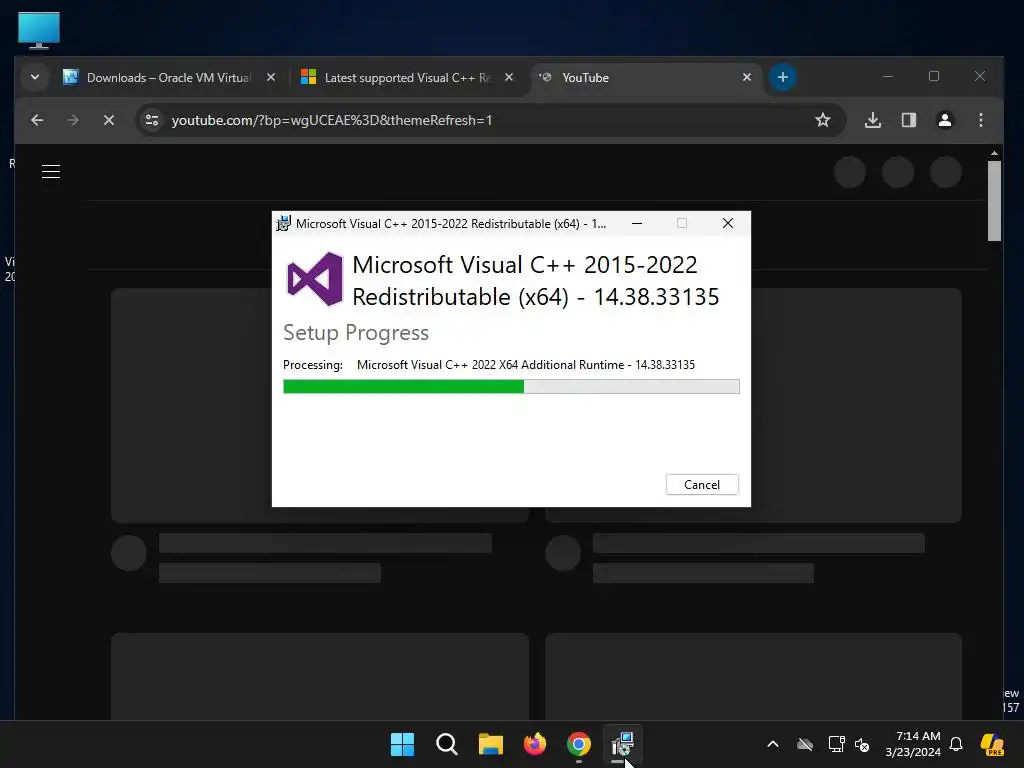Viewport: 1024px width, 768px height.
Task: Open the network status tray icon
Action: tap(836, 744)
